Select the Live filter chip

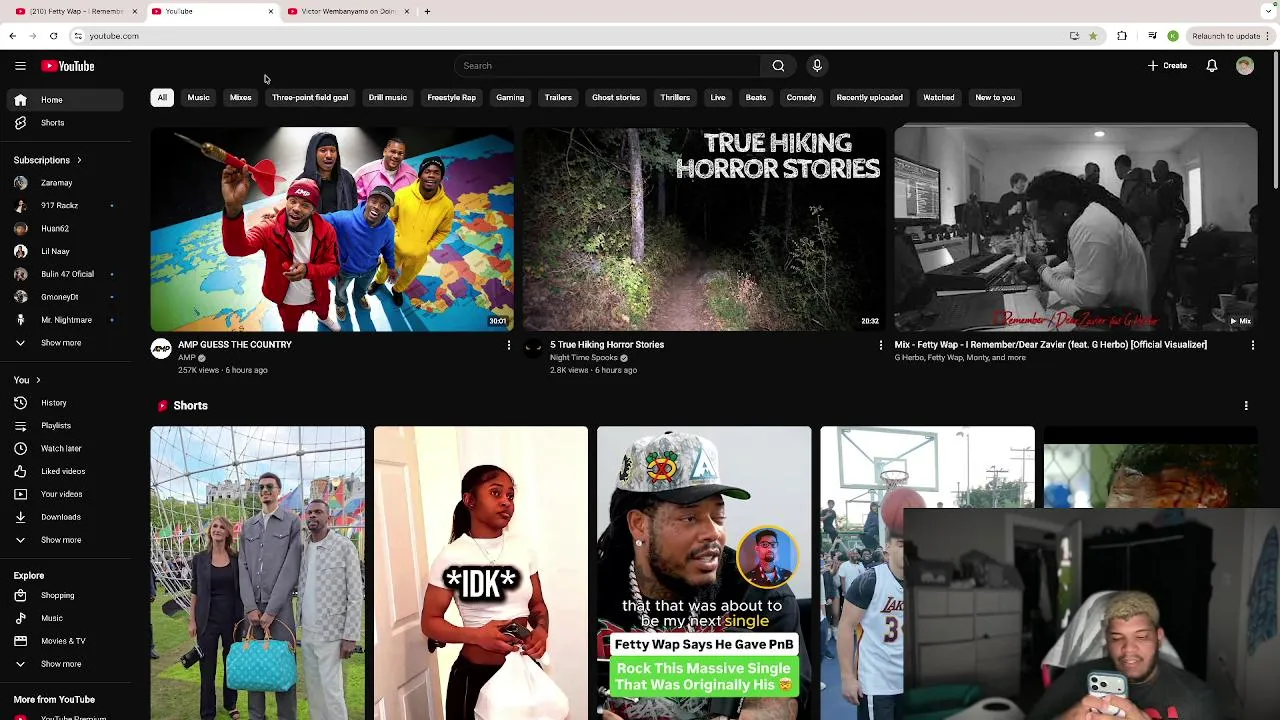click(x=718, y=98)
